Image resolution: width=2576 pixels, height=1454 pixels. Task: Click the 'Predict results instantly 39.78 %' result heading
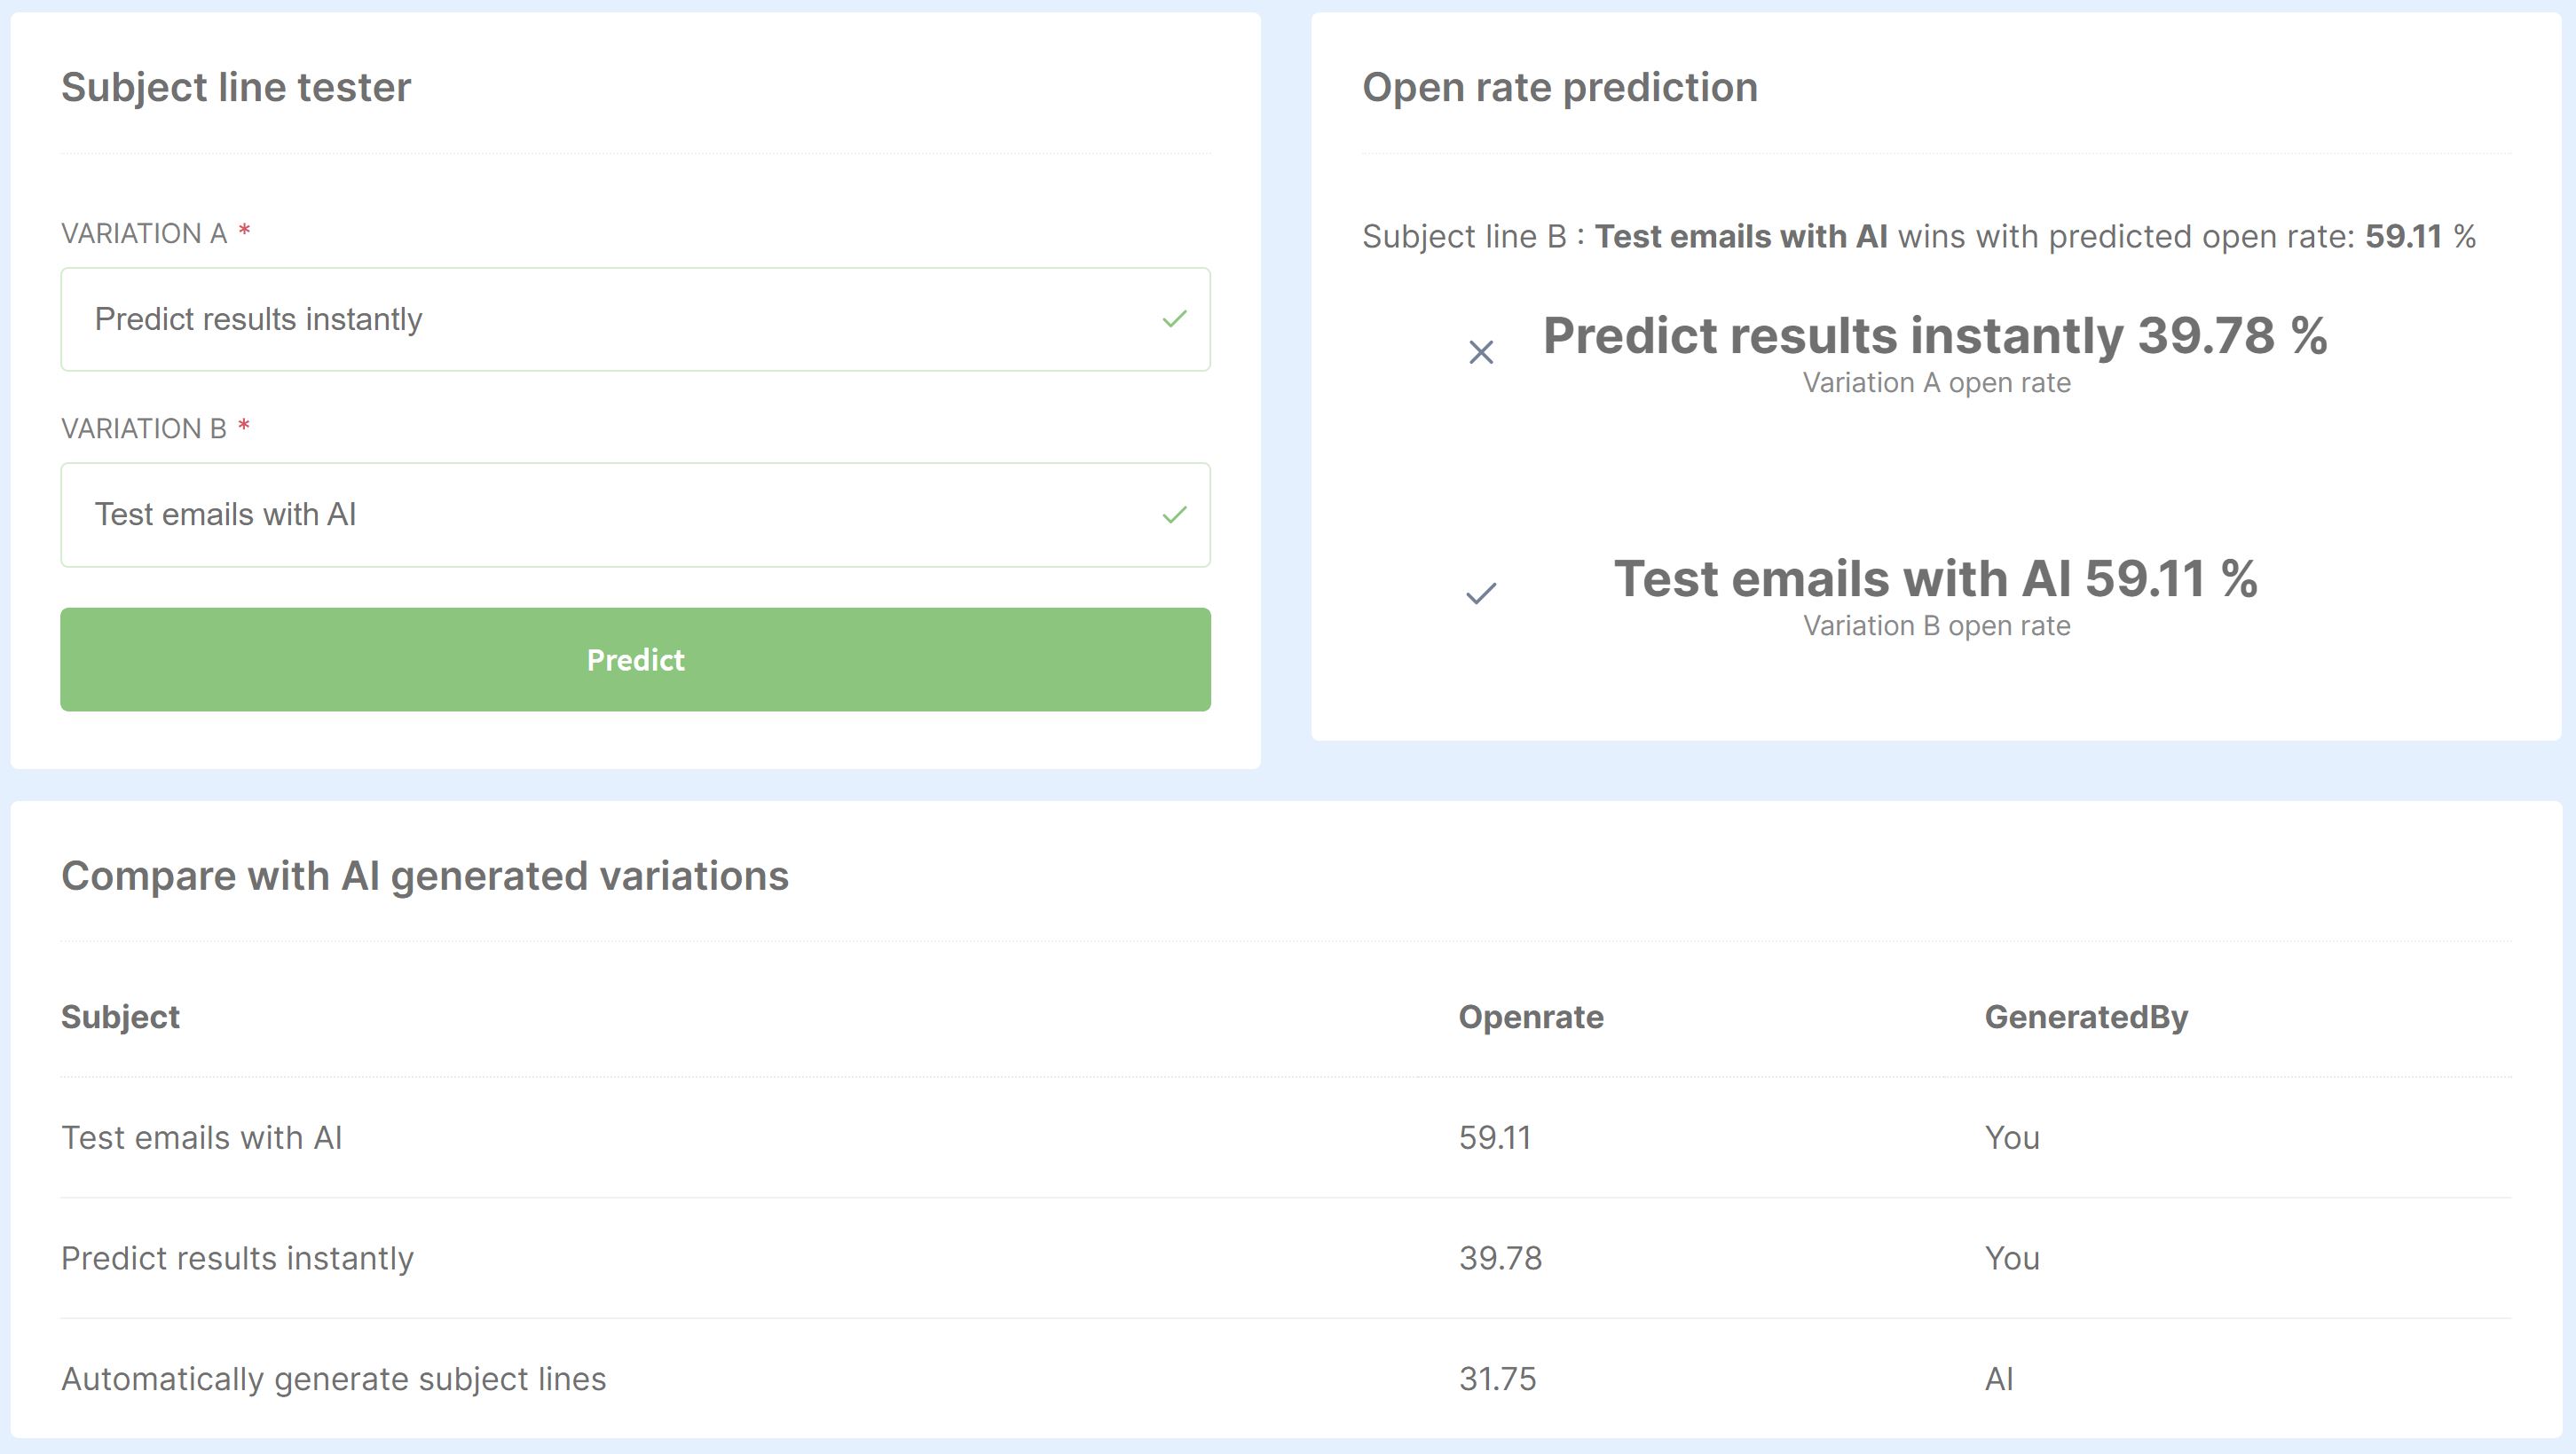(1935, 336)
